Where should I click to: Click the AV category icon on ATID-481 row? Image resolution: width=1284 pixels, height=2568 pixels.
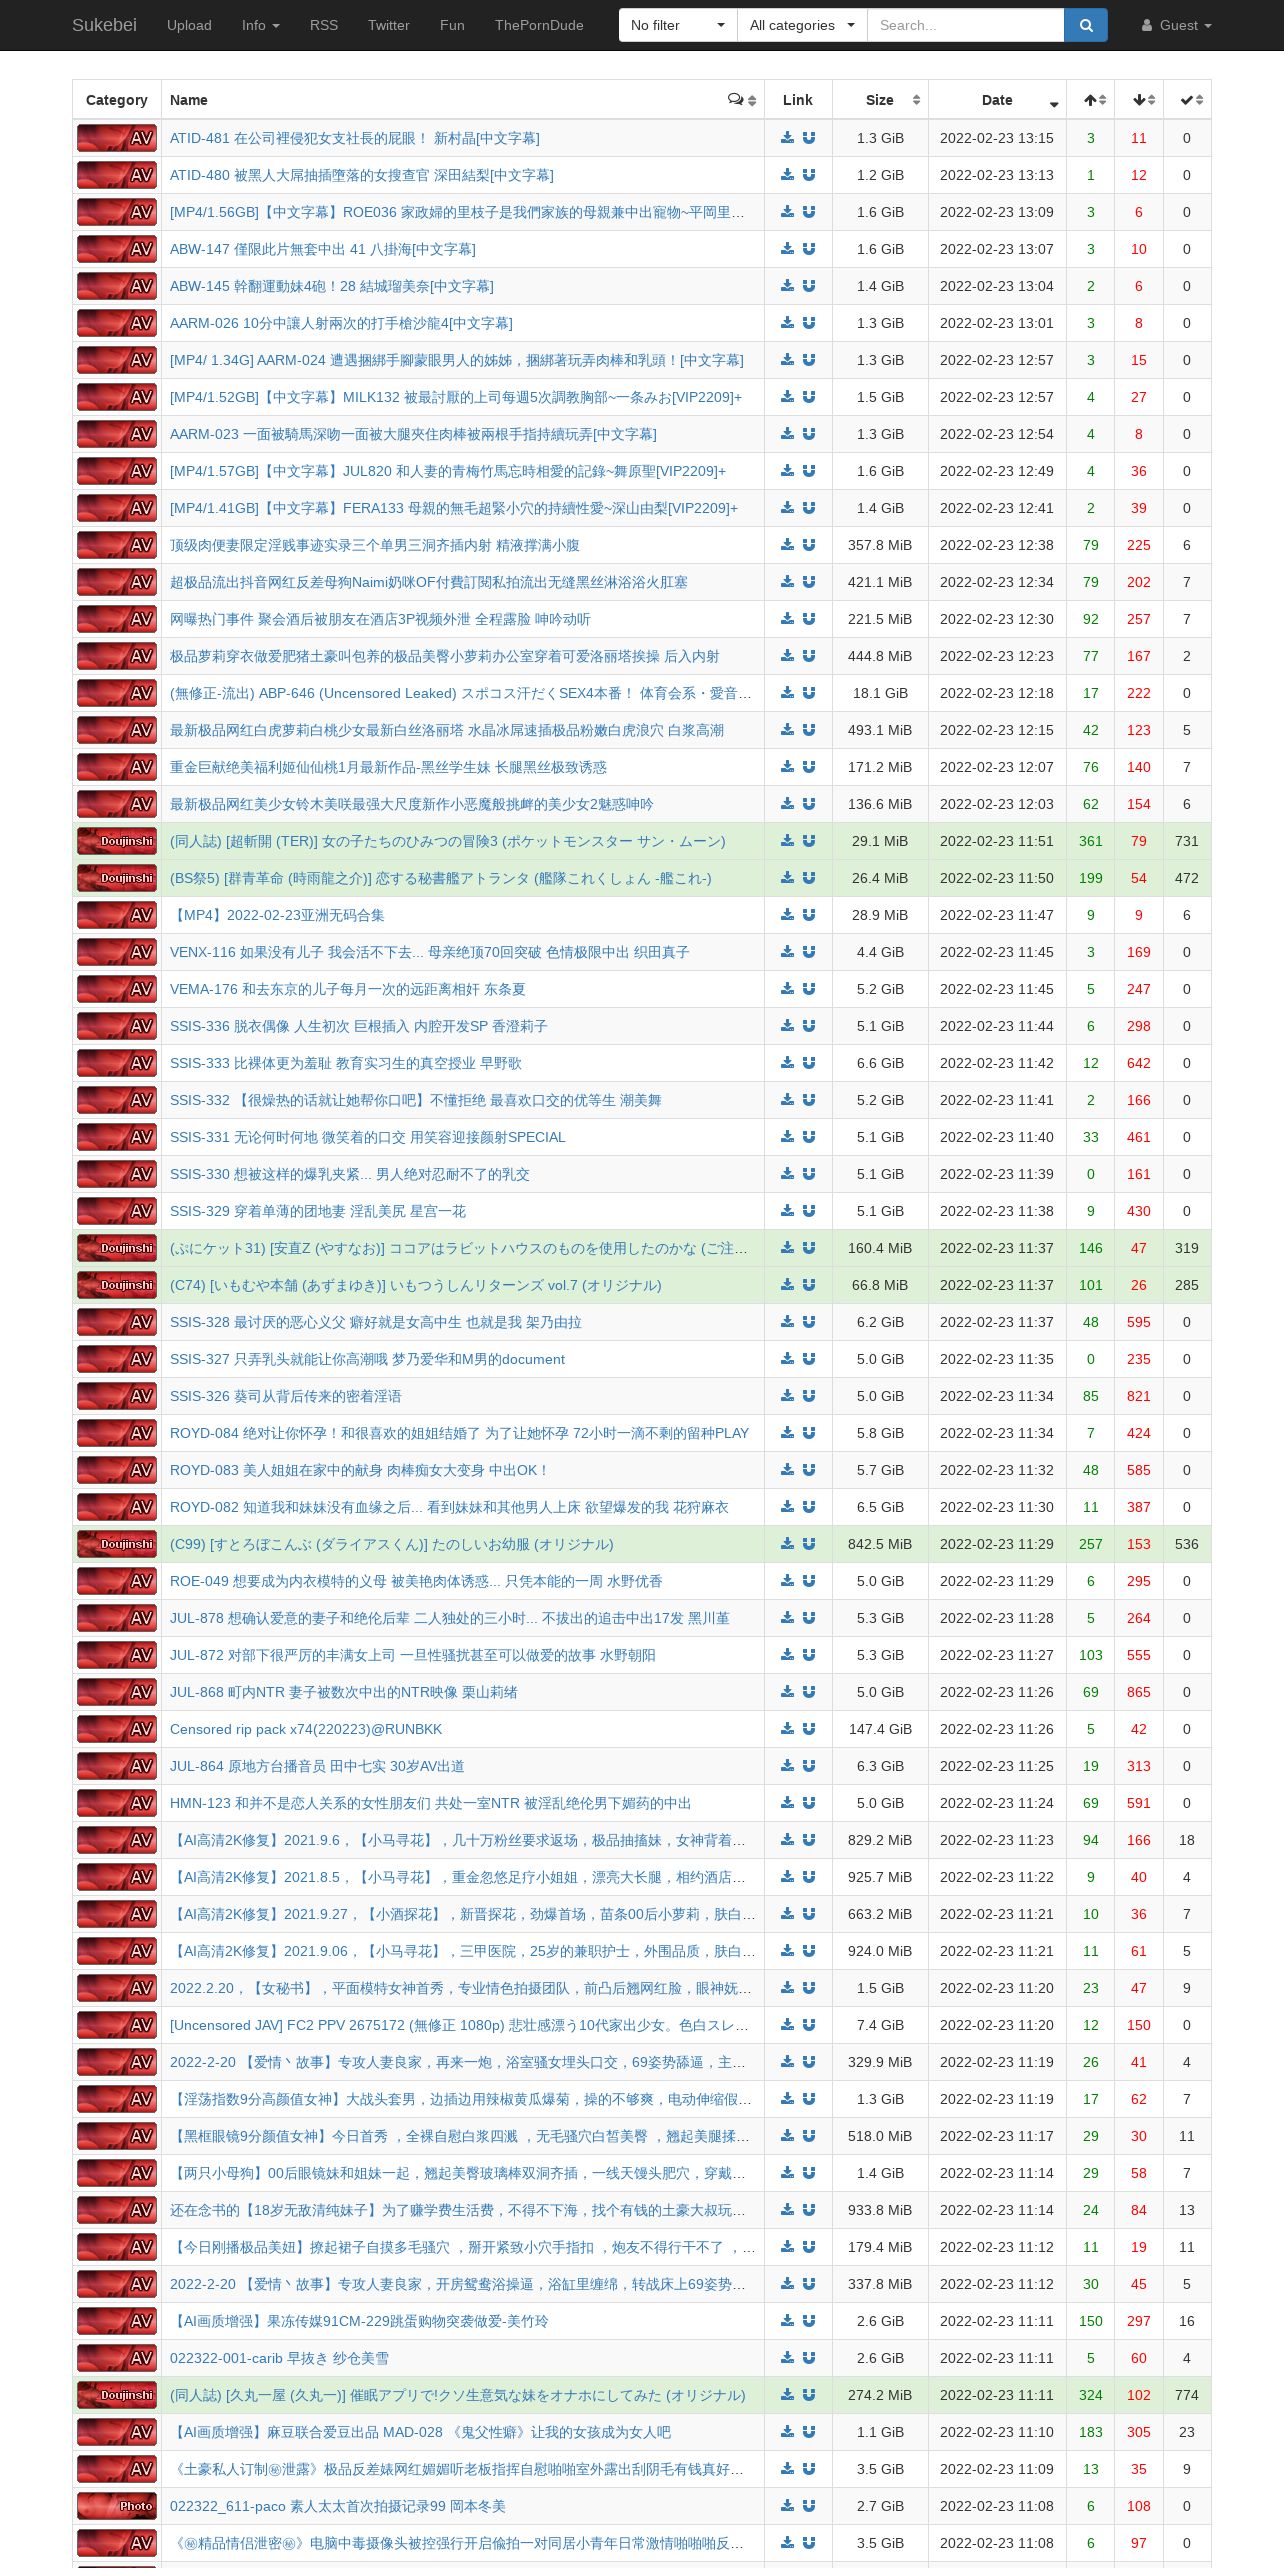[x=117, y=138]
